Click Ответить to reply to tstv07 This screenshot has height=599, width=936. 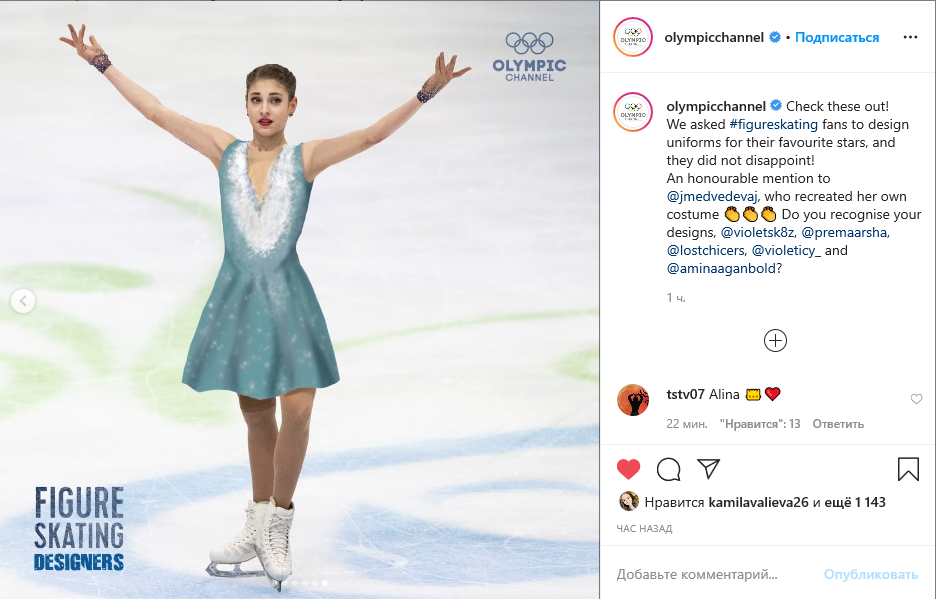(838, 423)
